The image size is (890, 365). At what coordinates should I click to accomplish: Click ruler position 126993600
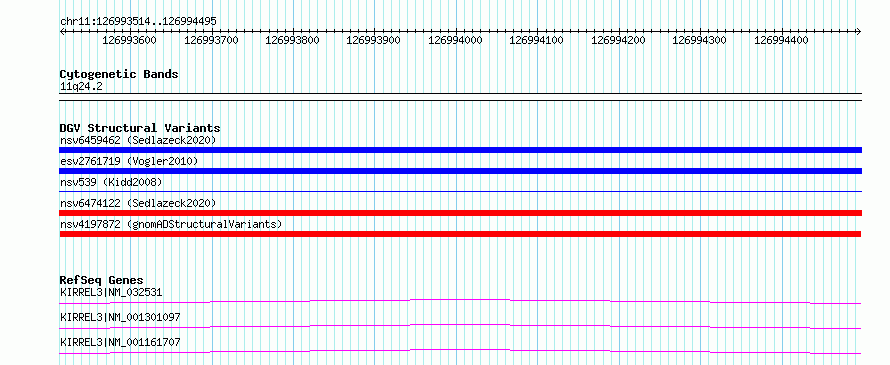coord(129,40)
